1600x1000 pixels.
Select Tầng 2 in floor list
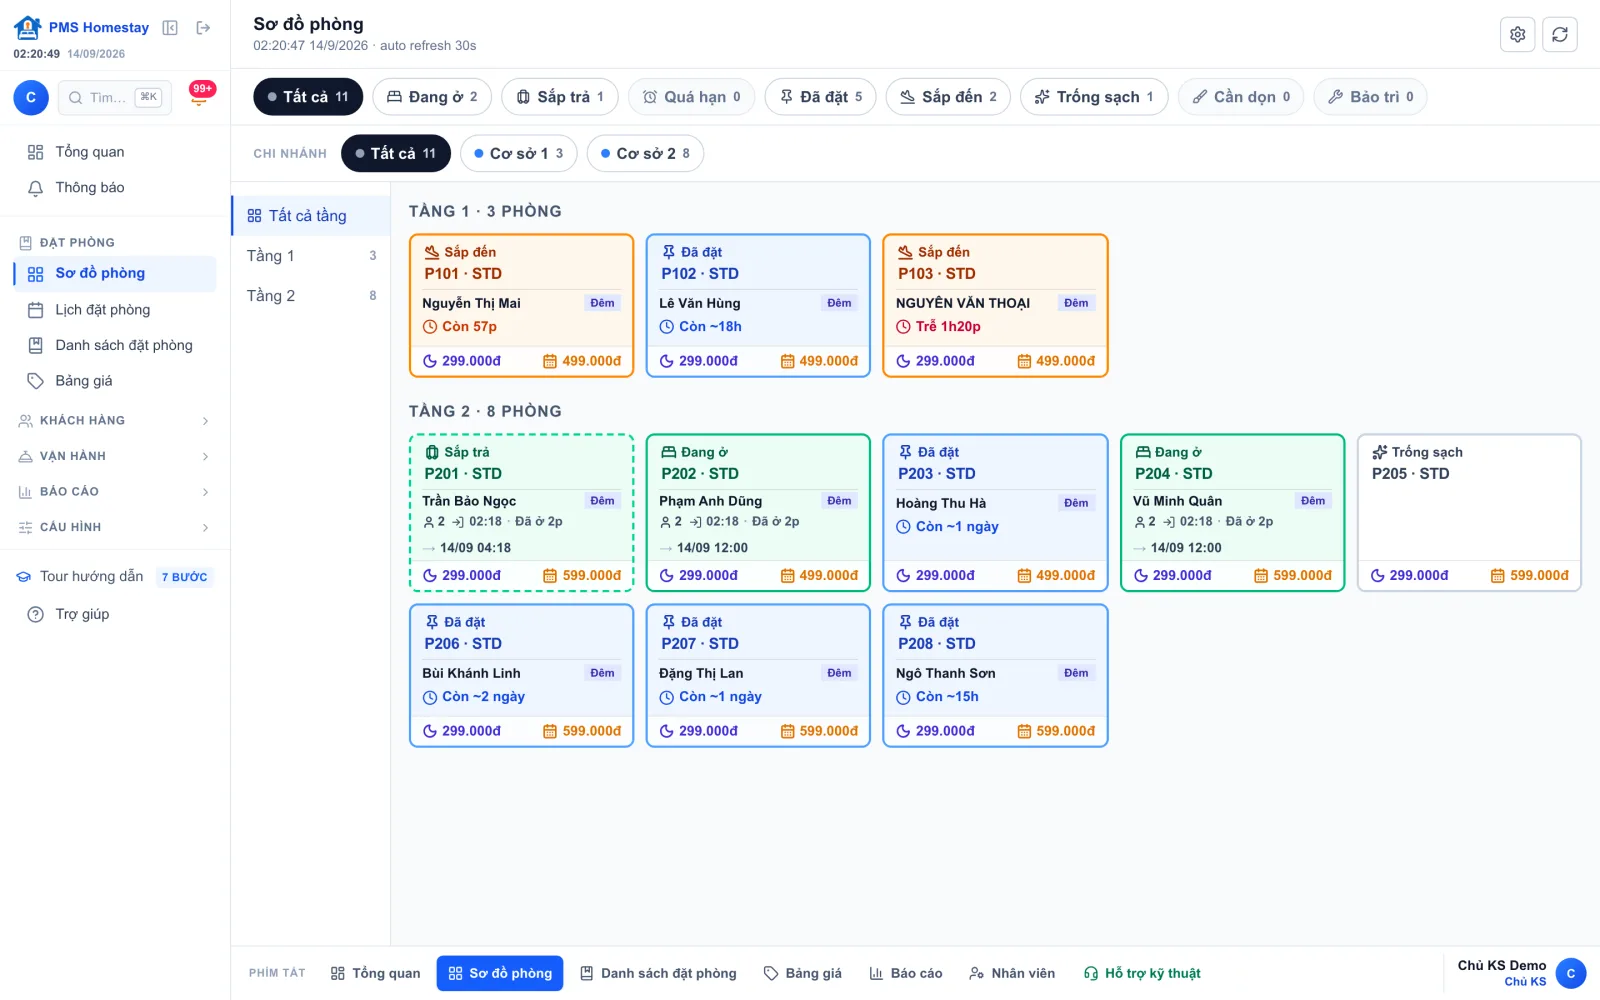(311, 296)
